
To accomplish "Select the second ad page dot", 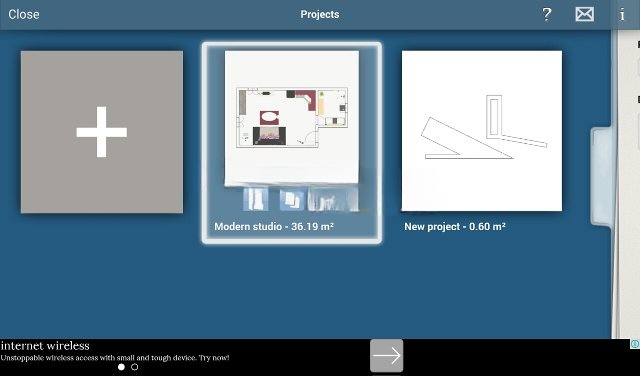I will click(134, 367).
